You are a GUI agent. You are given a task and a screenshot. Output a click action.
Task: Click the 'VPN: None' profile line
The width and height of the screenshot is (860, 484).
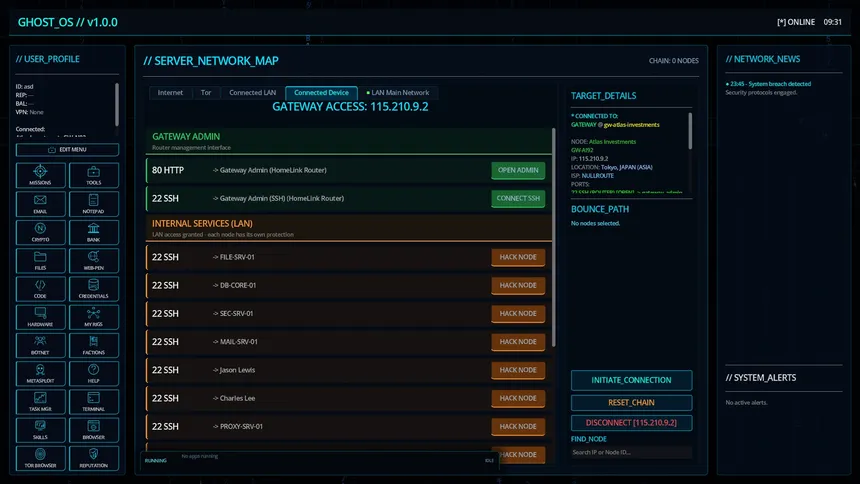(x=30, y=112)
